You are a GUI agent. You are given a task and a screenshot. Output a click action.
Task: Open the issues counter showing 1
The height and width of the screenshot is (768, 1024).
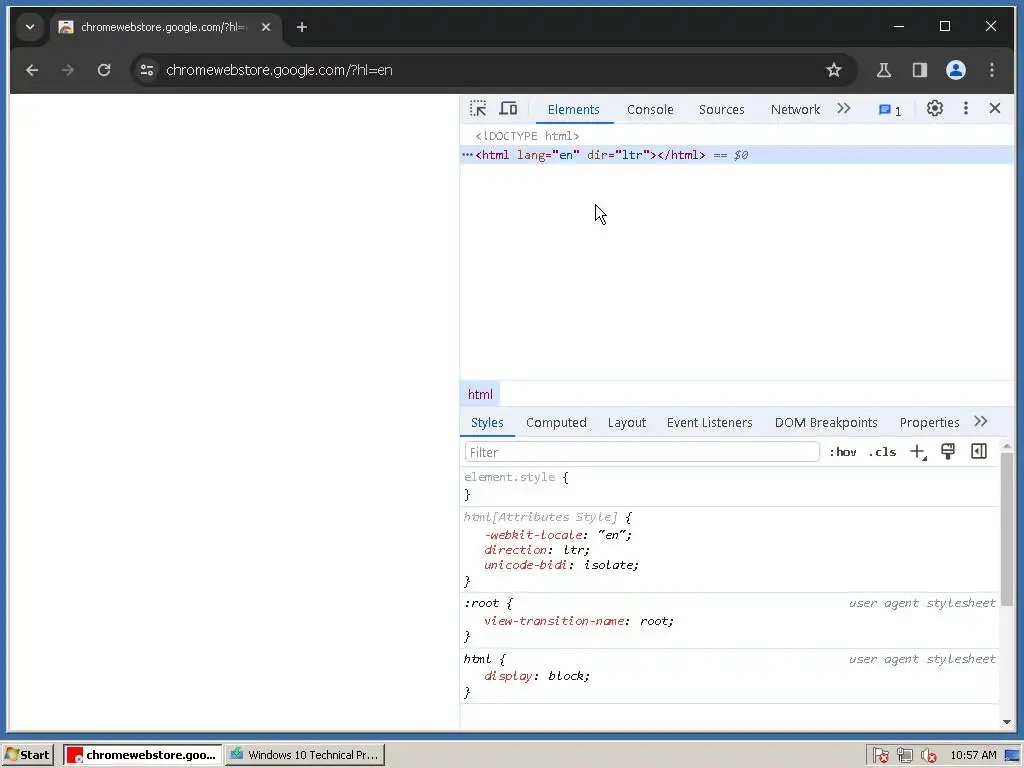click(x=890, y=110)
